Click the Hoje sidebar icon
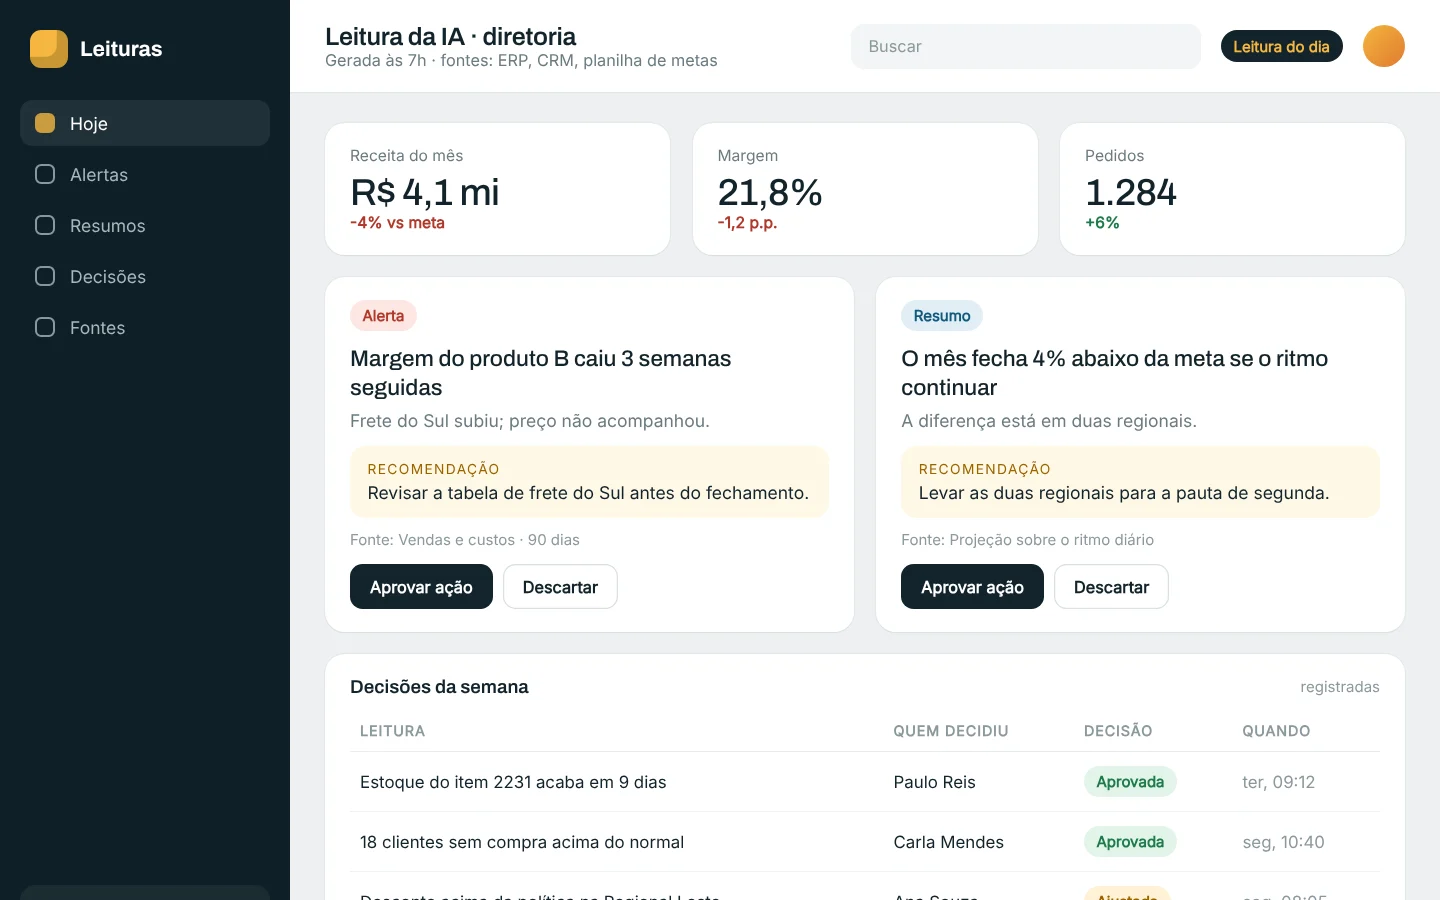1440x900 pixels. (45, 123)
